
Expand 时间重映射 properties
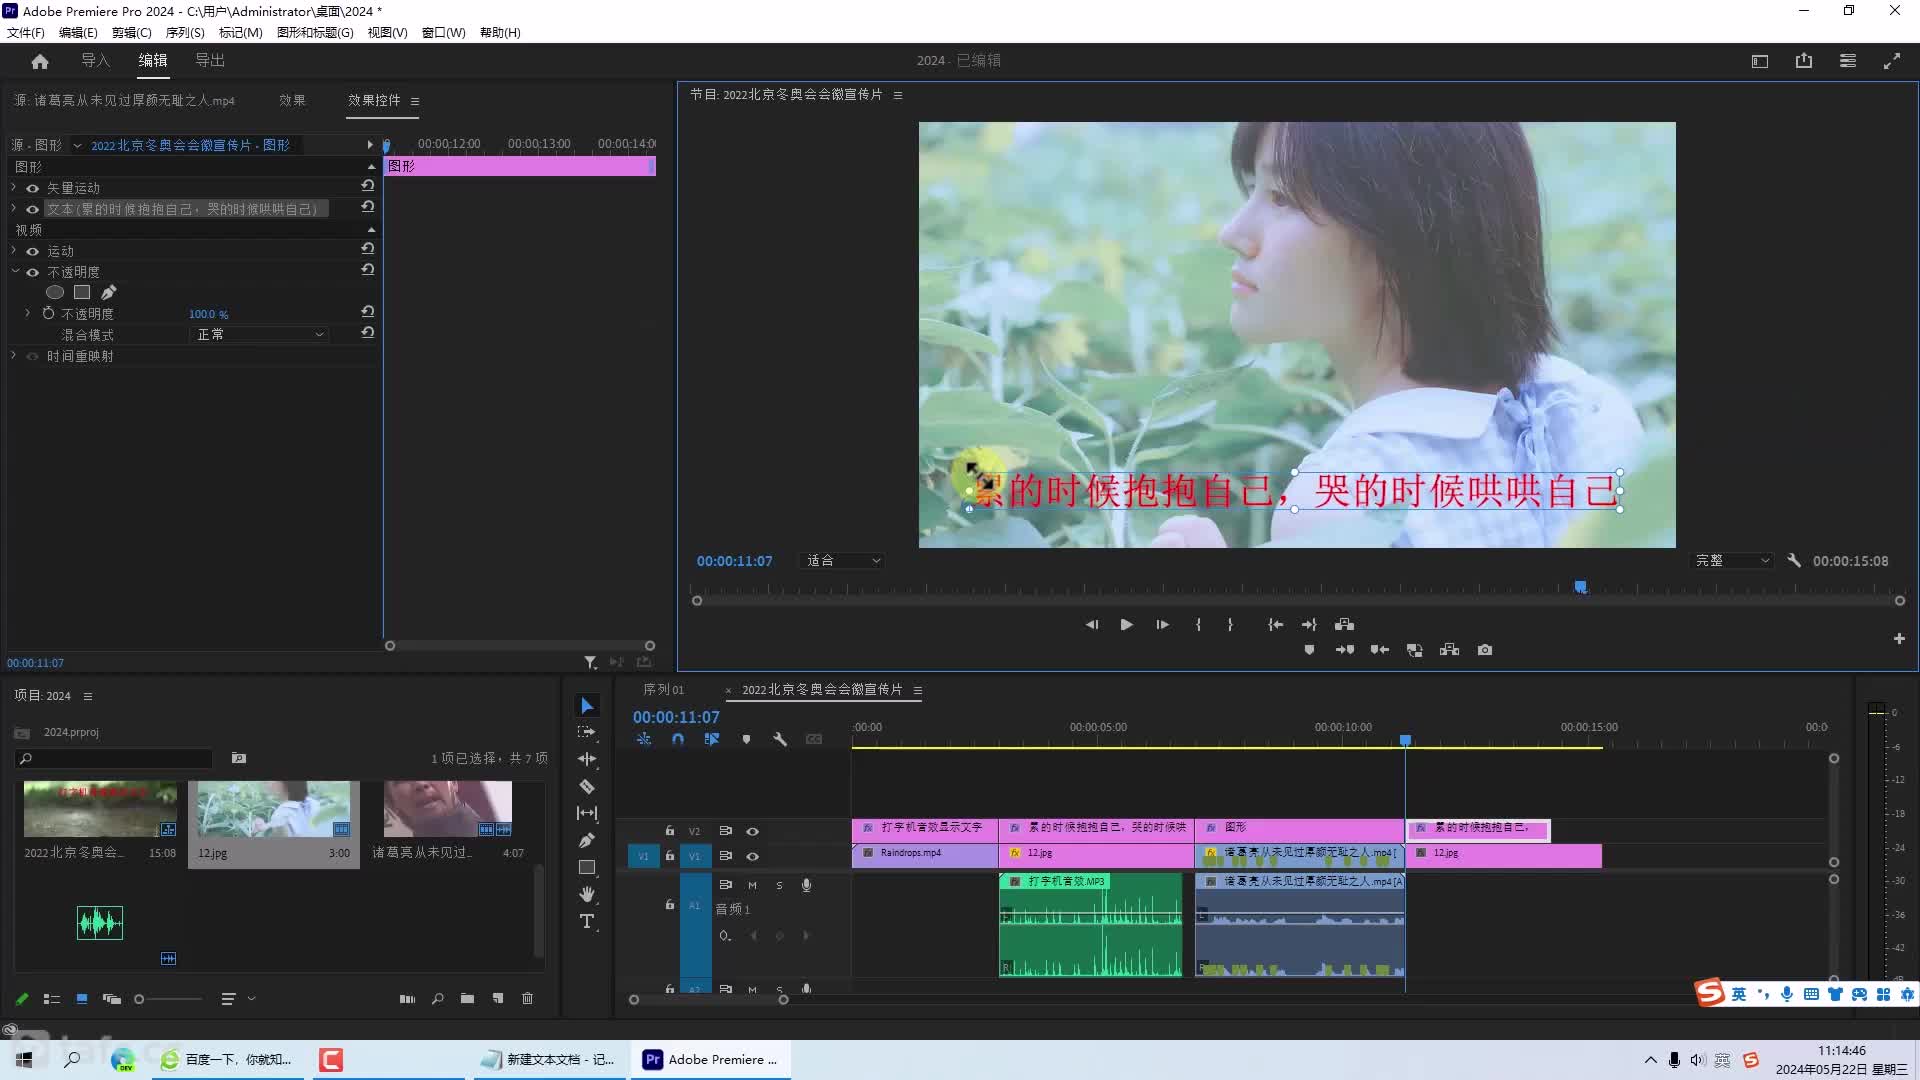click(14, 356)
